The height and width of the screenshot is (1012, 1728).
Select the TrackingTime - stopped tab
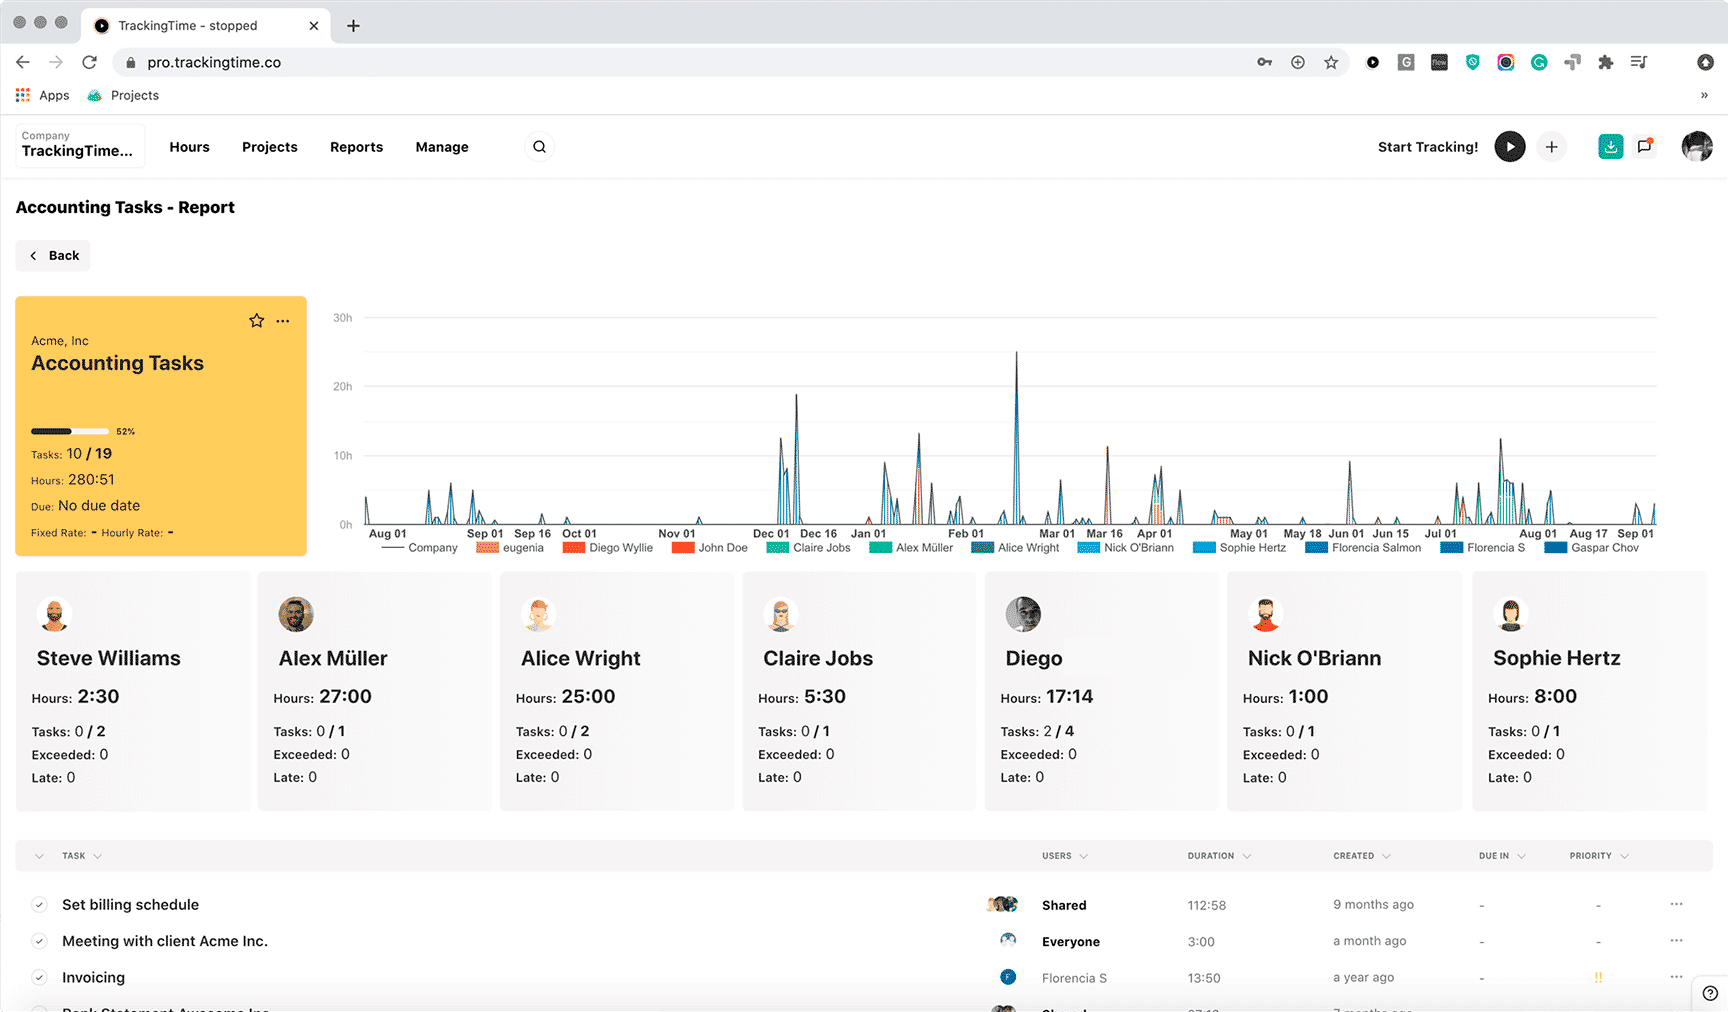(x=205, y=26)
